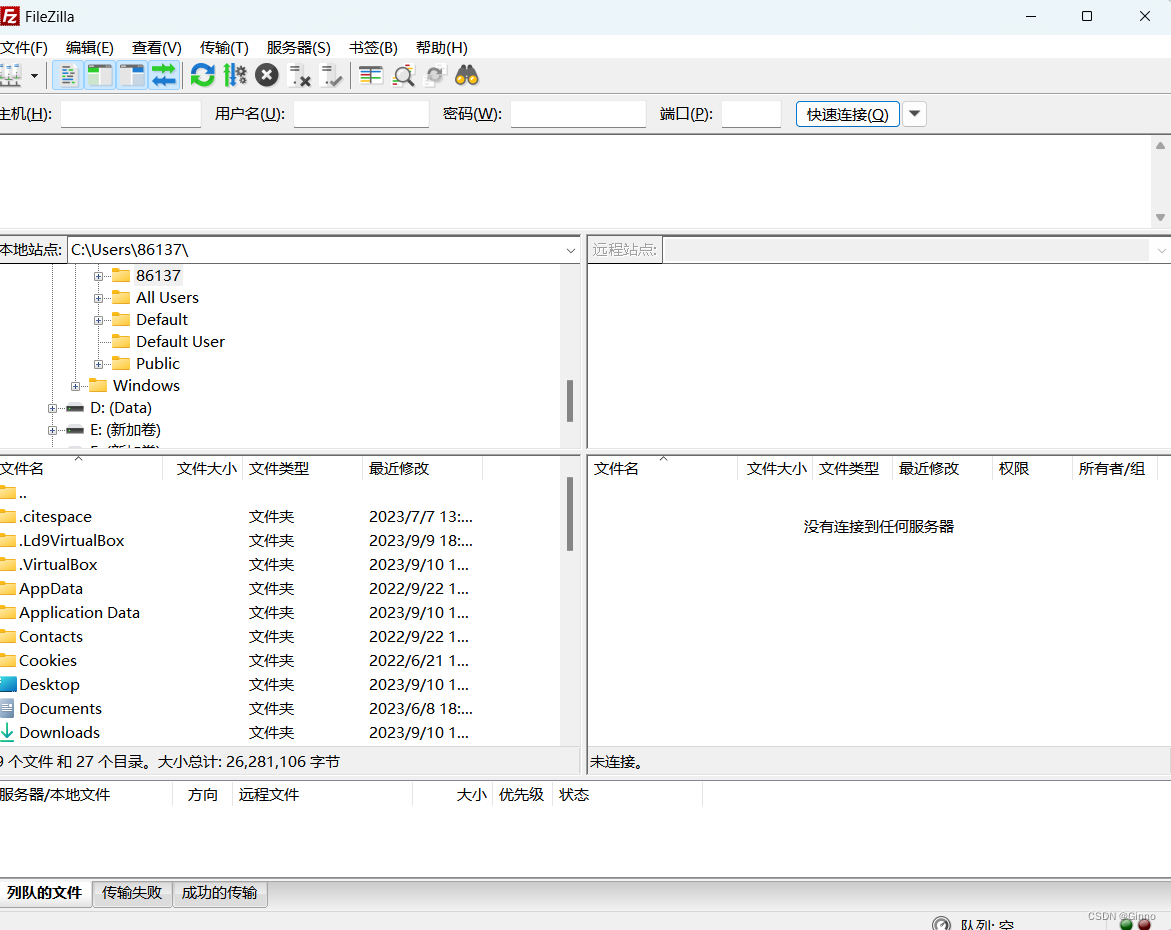Open the Site Manager dropdown arrow

tap(34, 75)
